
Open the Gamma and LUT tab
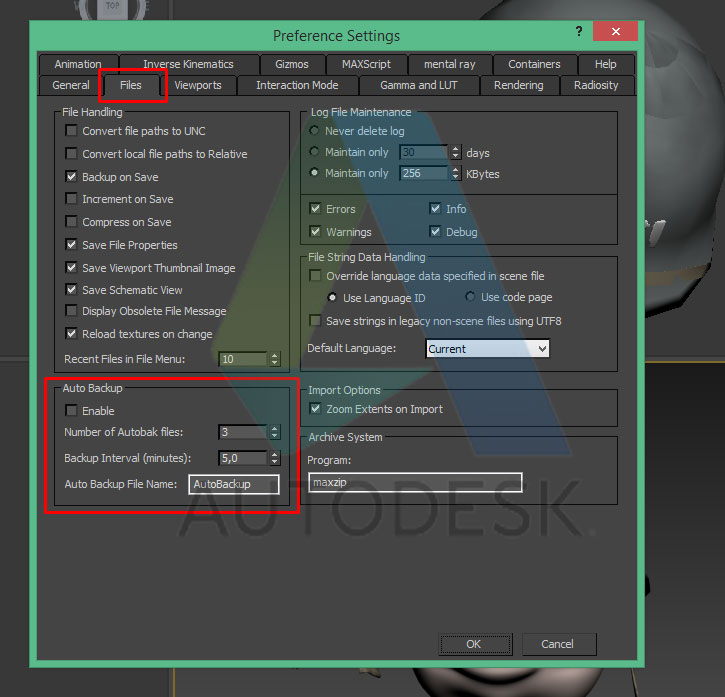(418, 85)
